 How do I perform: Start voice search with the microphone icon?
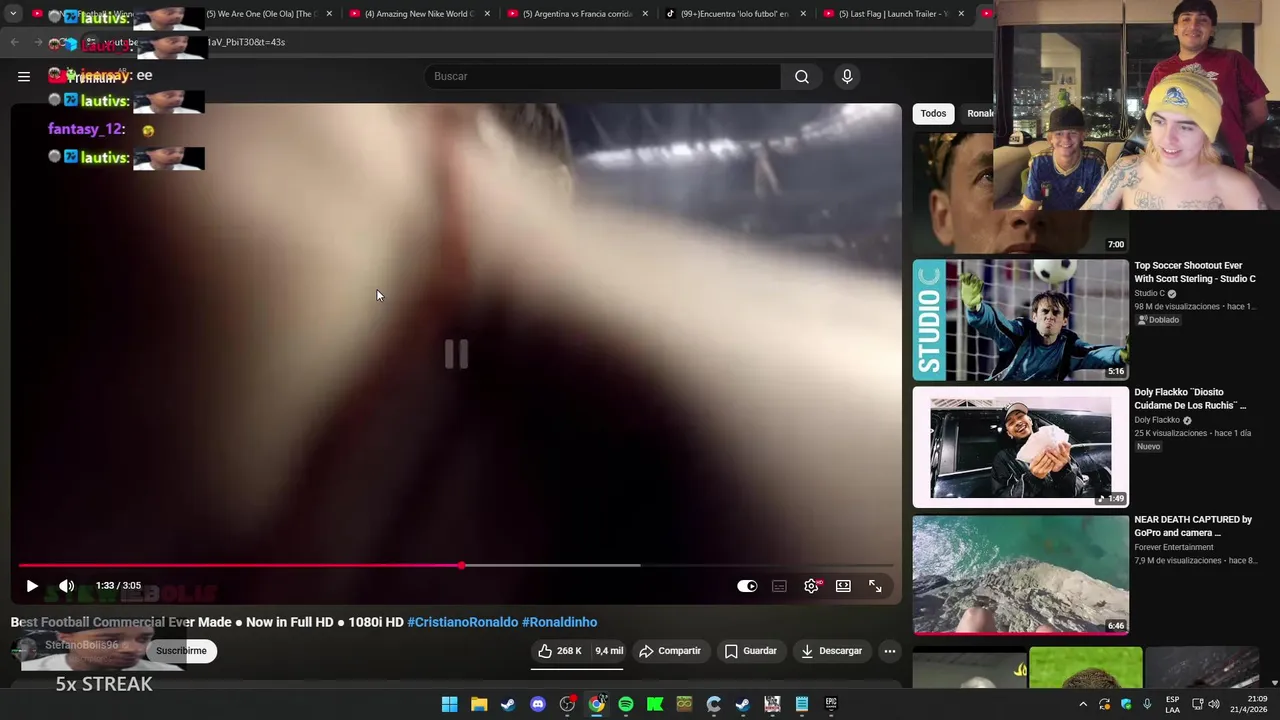pos(847,76)
